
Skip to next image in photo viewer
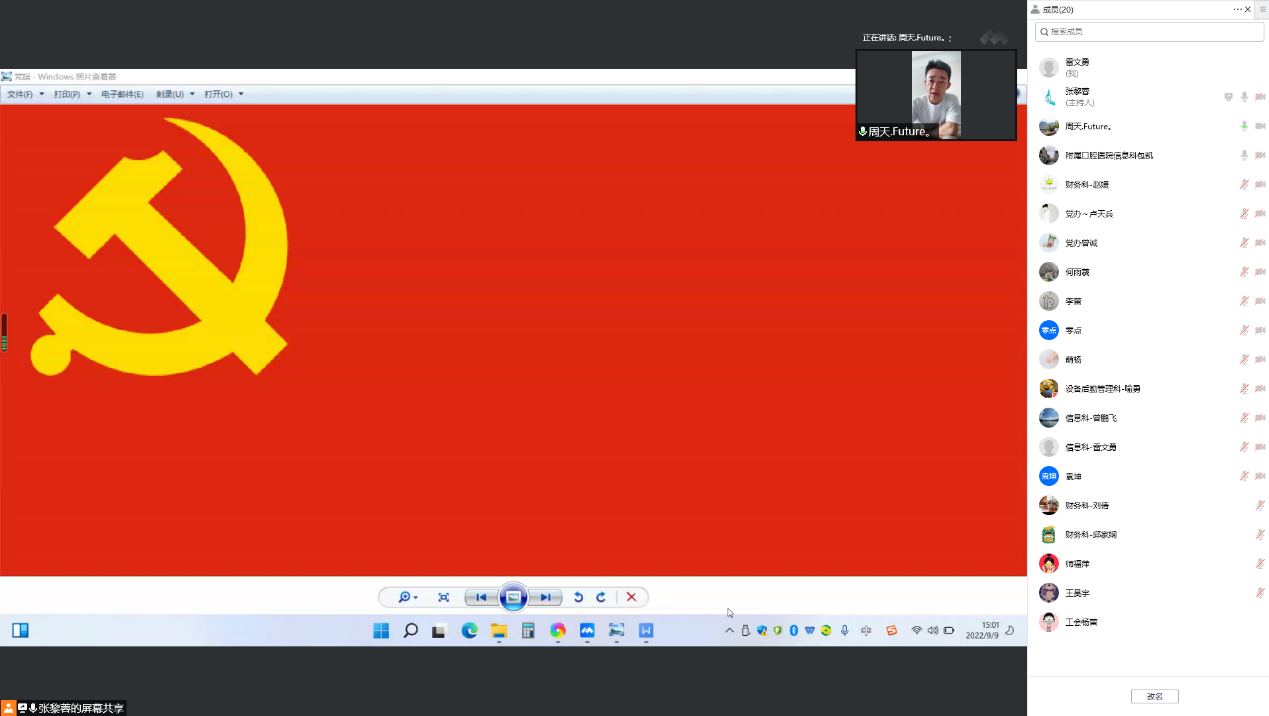point(545,598)
